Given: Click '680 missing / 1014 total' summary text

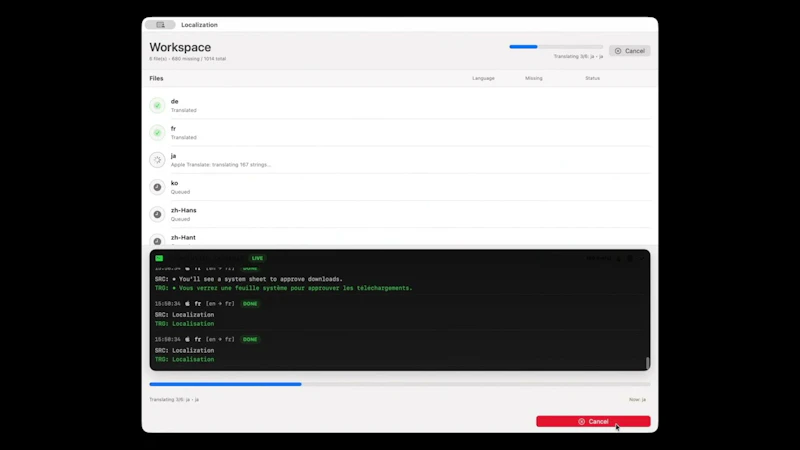Looking at the screenshot, I should tap(199, 59).
